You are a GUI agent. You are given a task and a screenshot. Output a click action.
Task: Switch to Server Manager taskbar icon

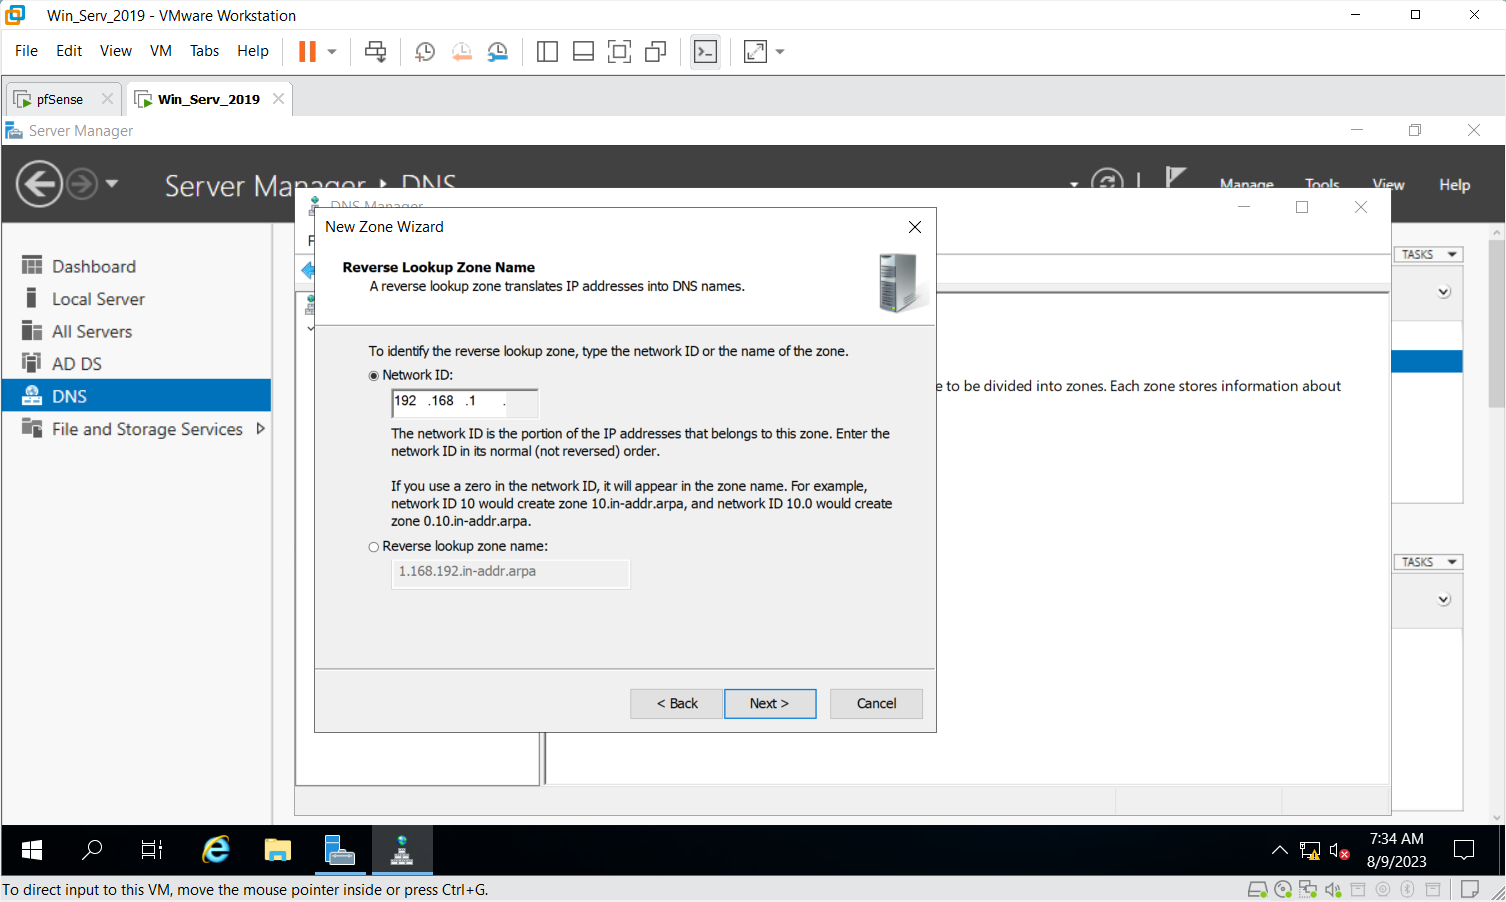click(340, 850)
